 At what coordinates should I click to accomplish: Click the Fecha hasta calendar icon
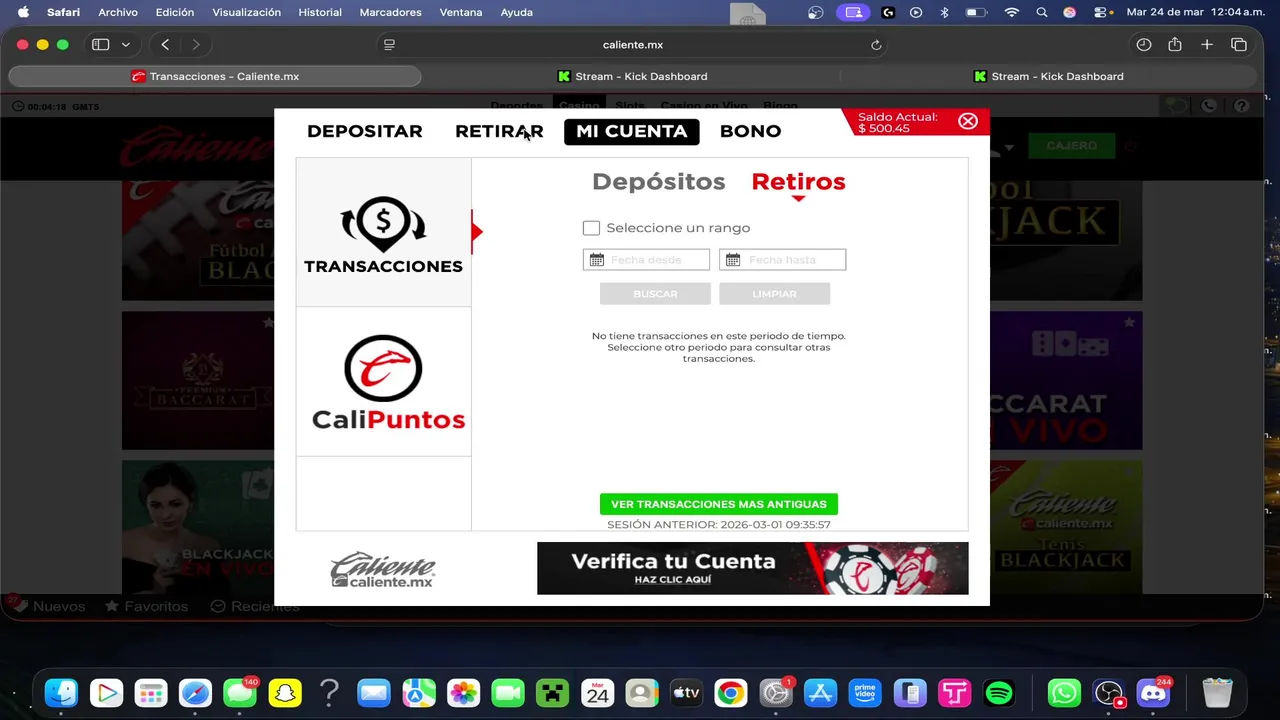click(x=733, y=260)
